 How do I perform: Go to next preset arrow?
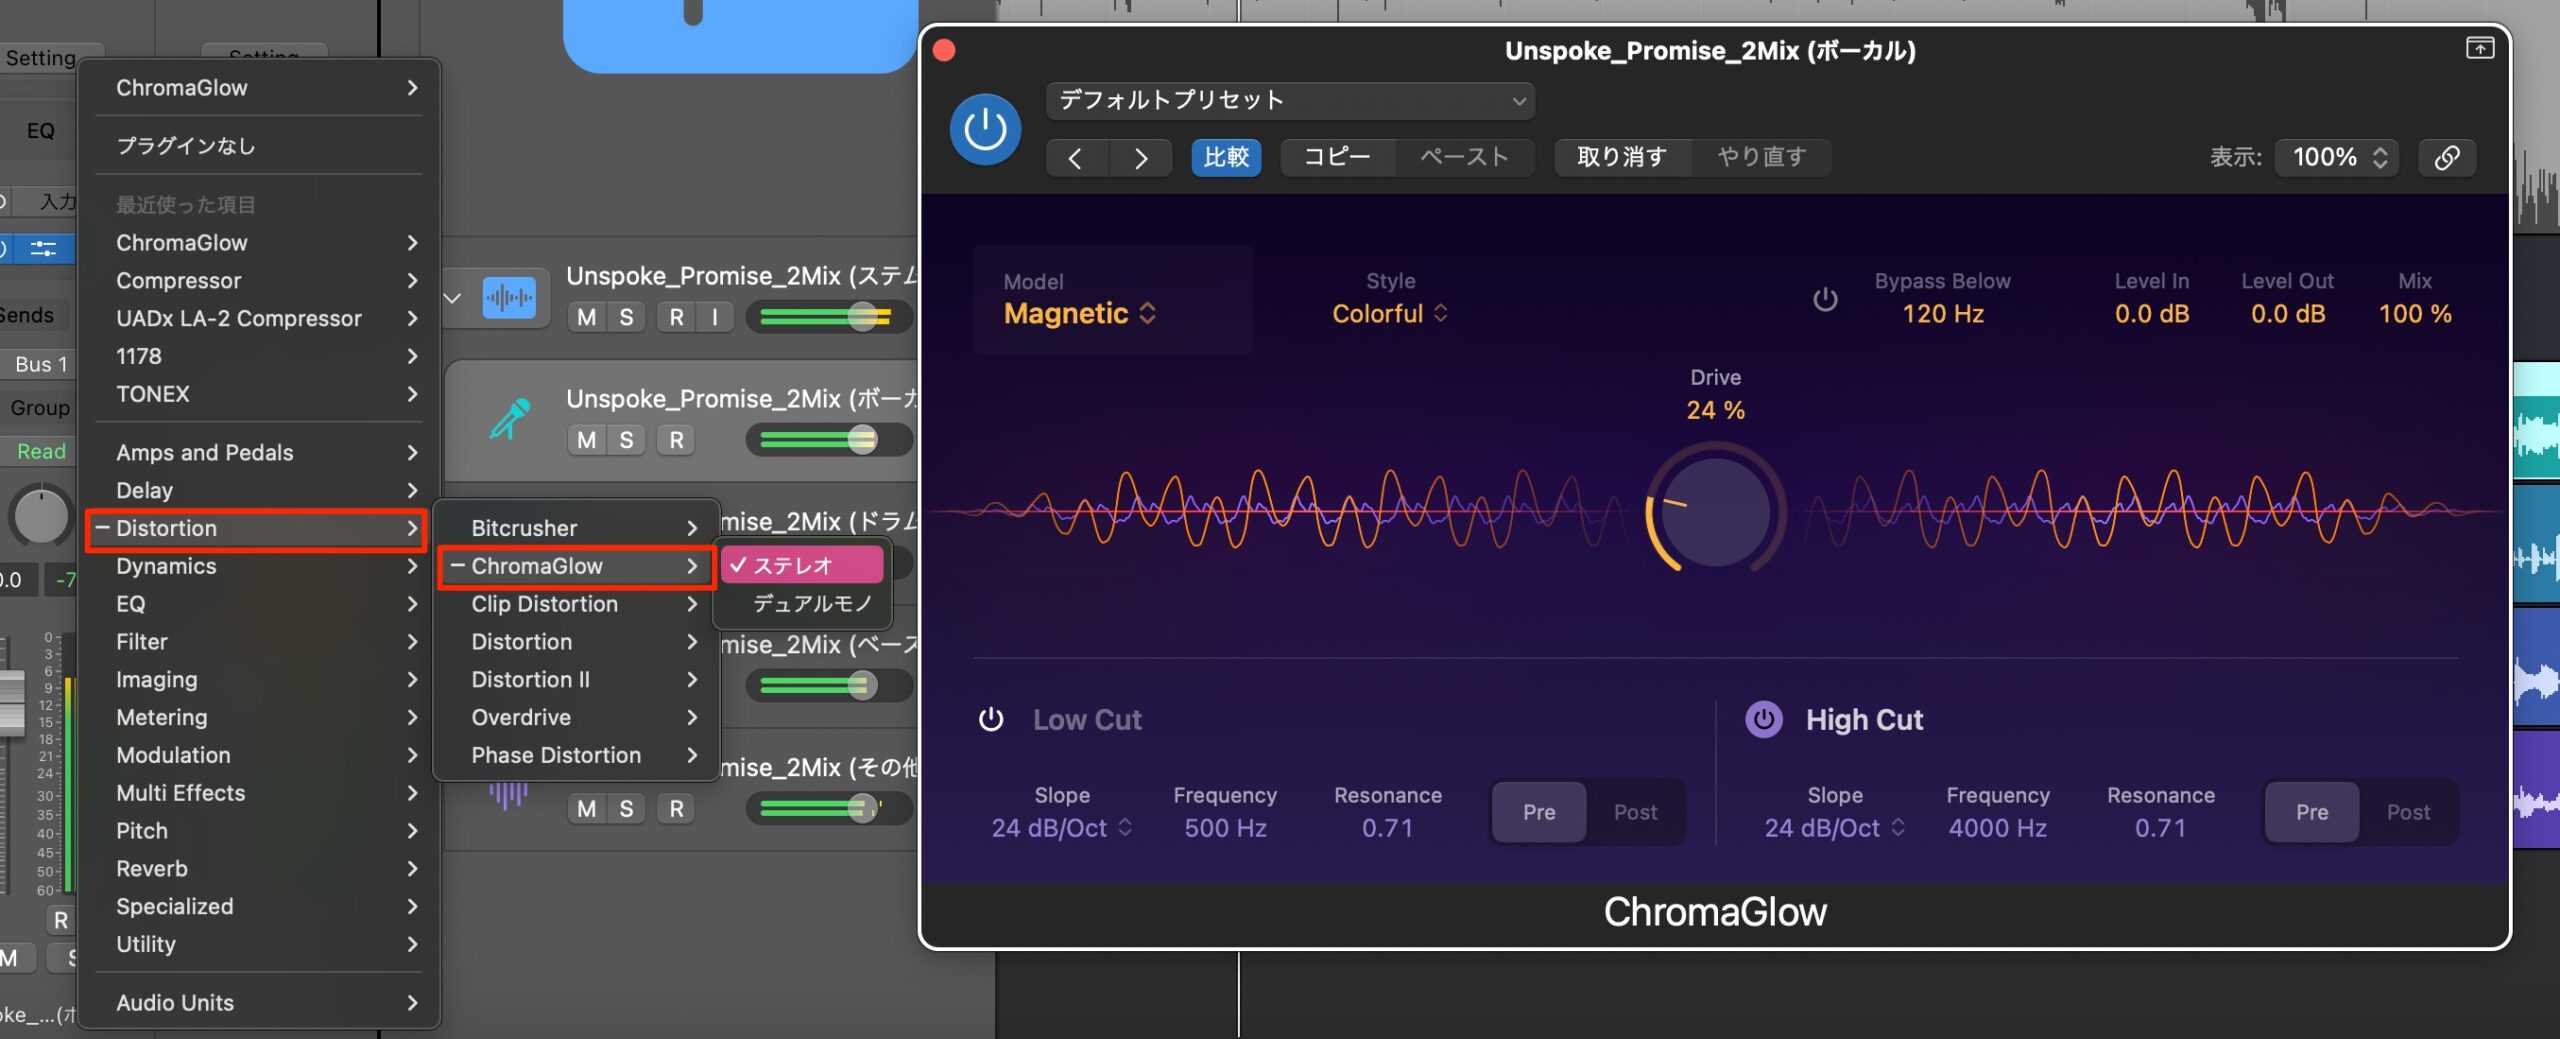pyautogui.click(x=1140, y=158)
